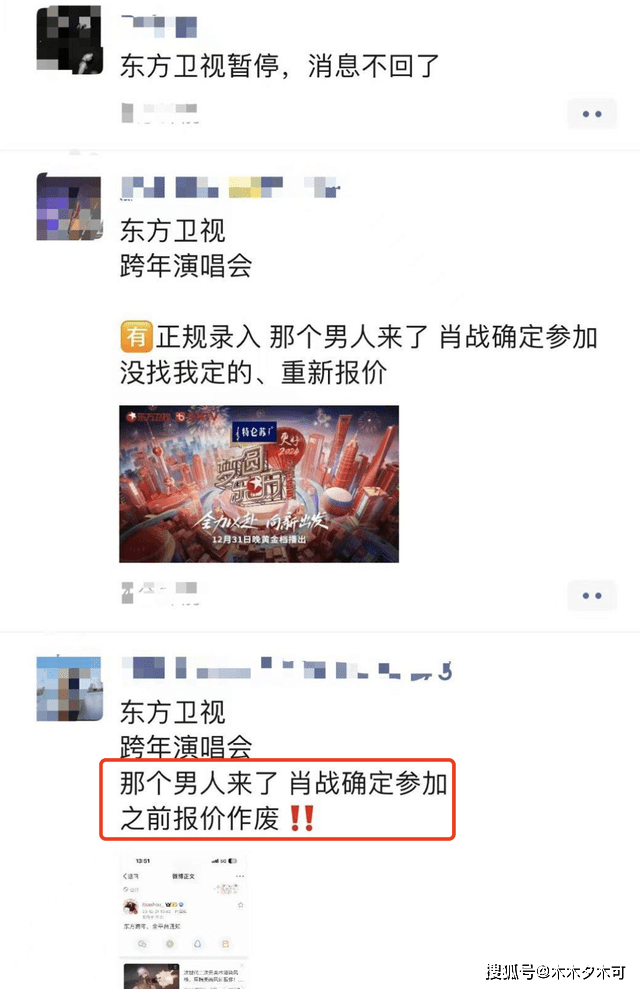Click the 搜狐号@木木夕木可 watermark
This screenshot has height=989, width=640.
tap(556, 972)
